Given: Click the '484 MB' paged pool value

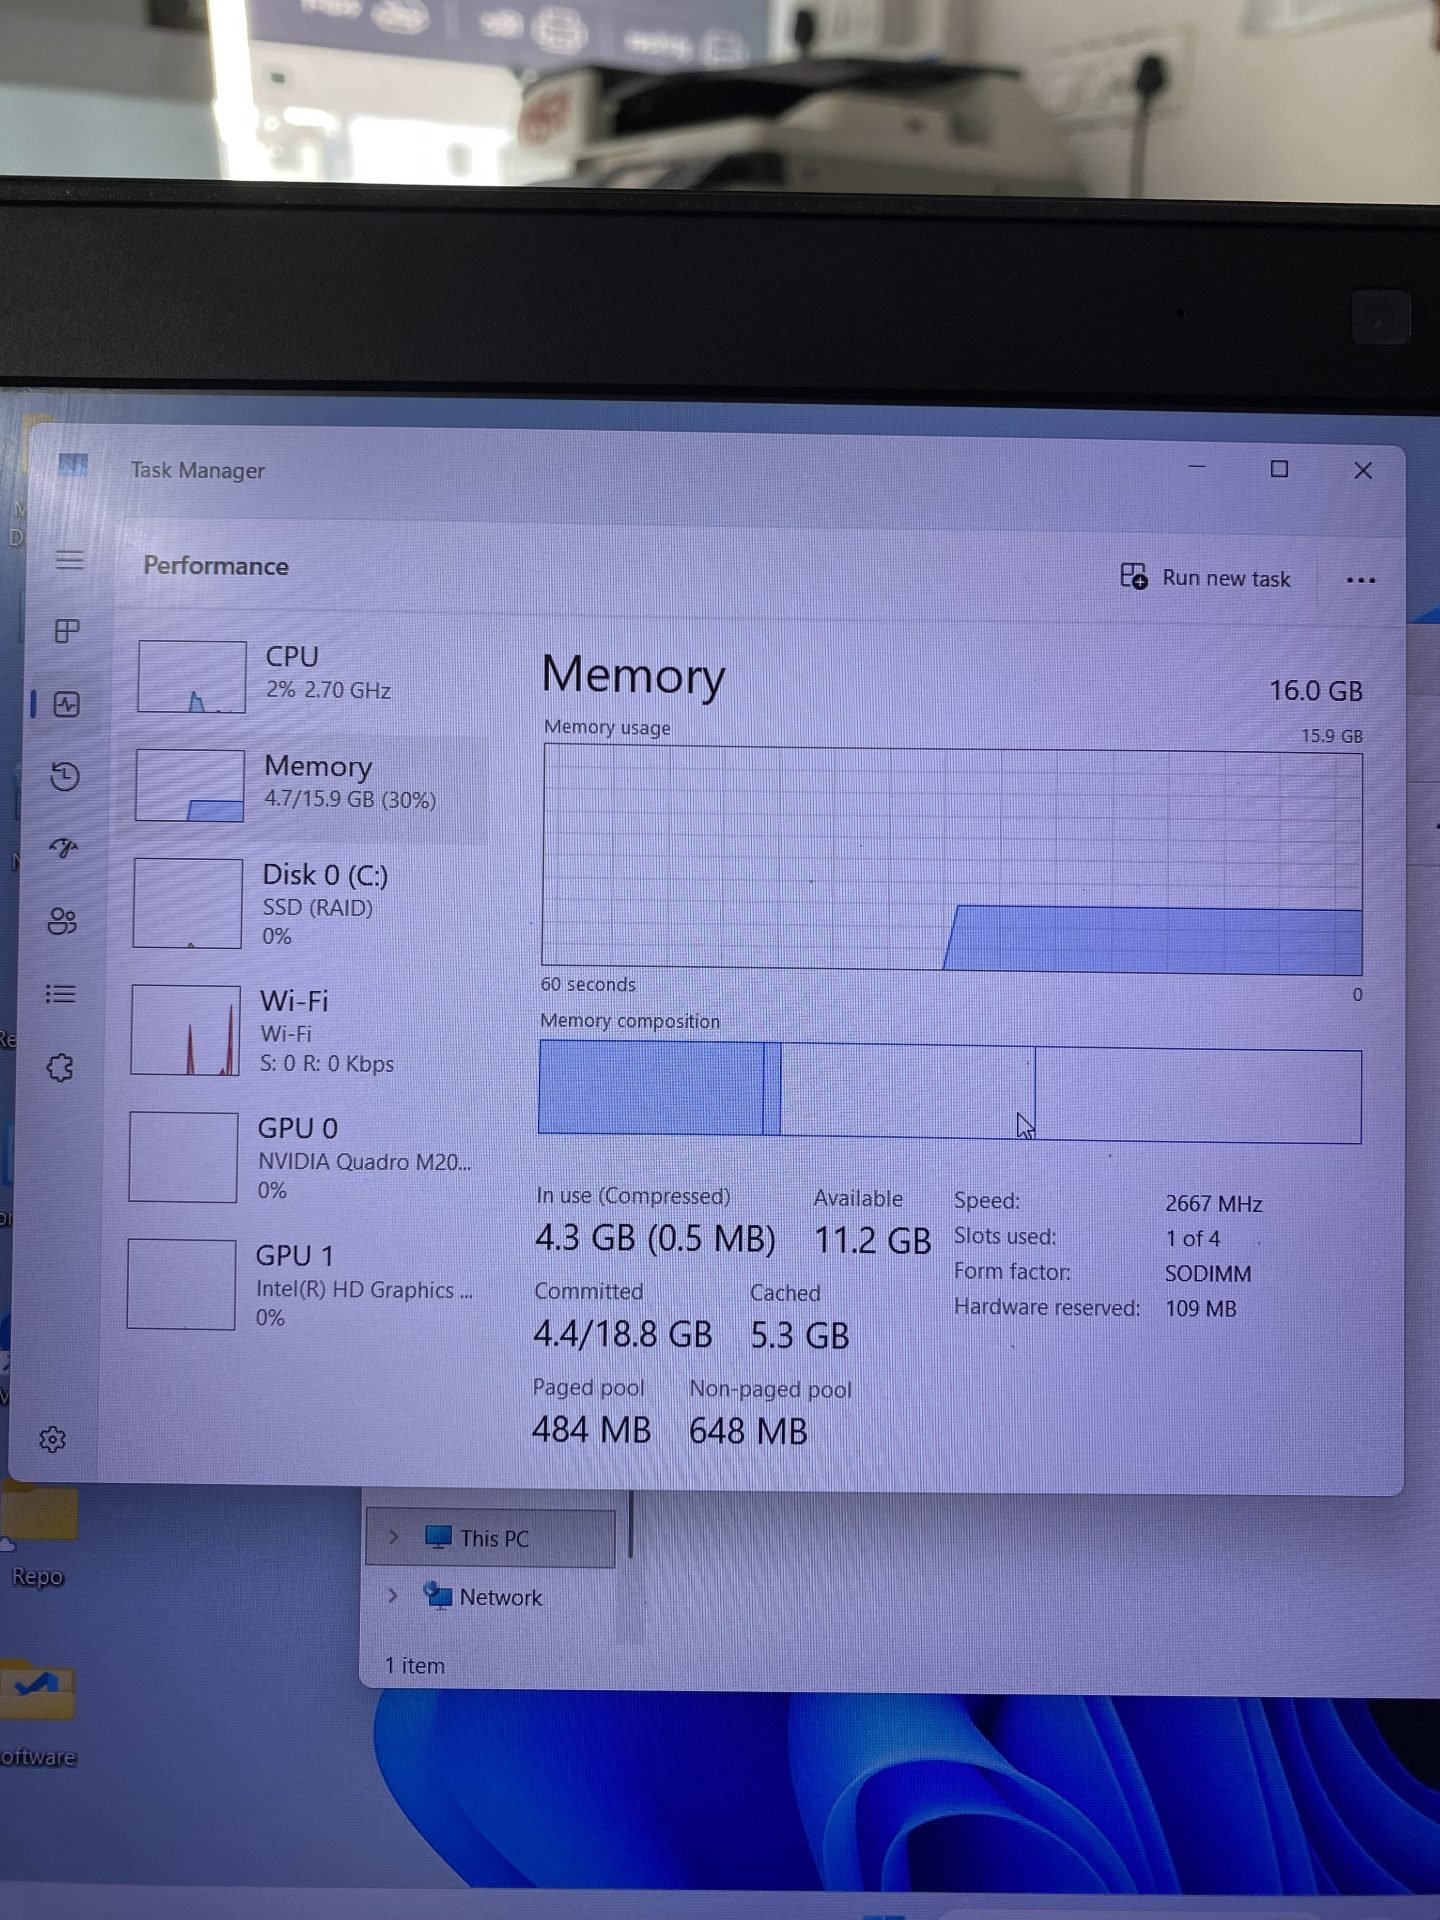Looking at the screenshot, I should tap(591, 1429).
